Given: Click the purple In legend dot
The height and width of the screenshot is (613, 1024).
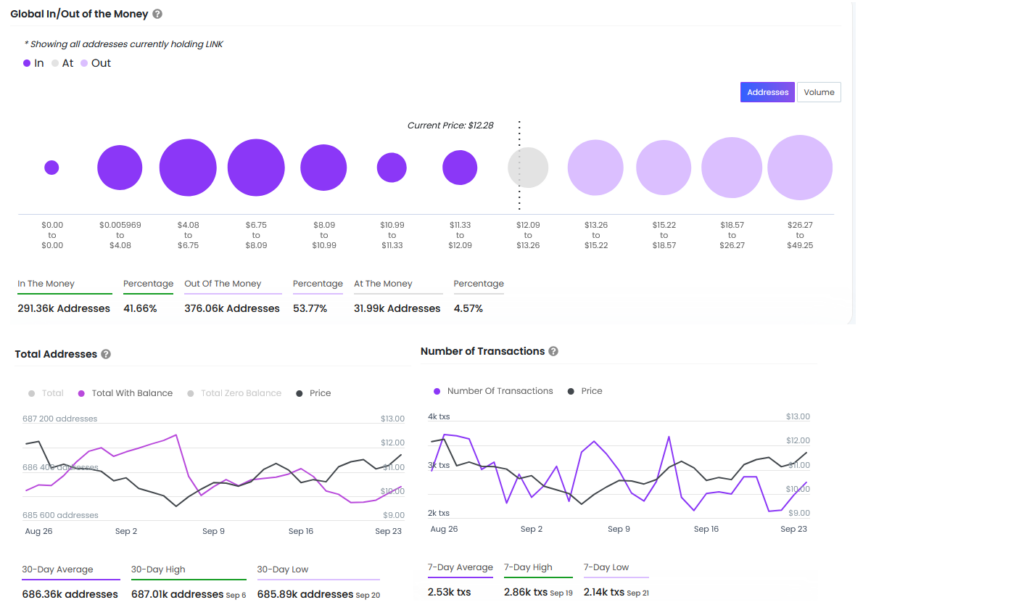Looking at the screenshot, I should point(27,63).
